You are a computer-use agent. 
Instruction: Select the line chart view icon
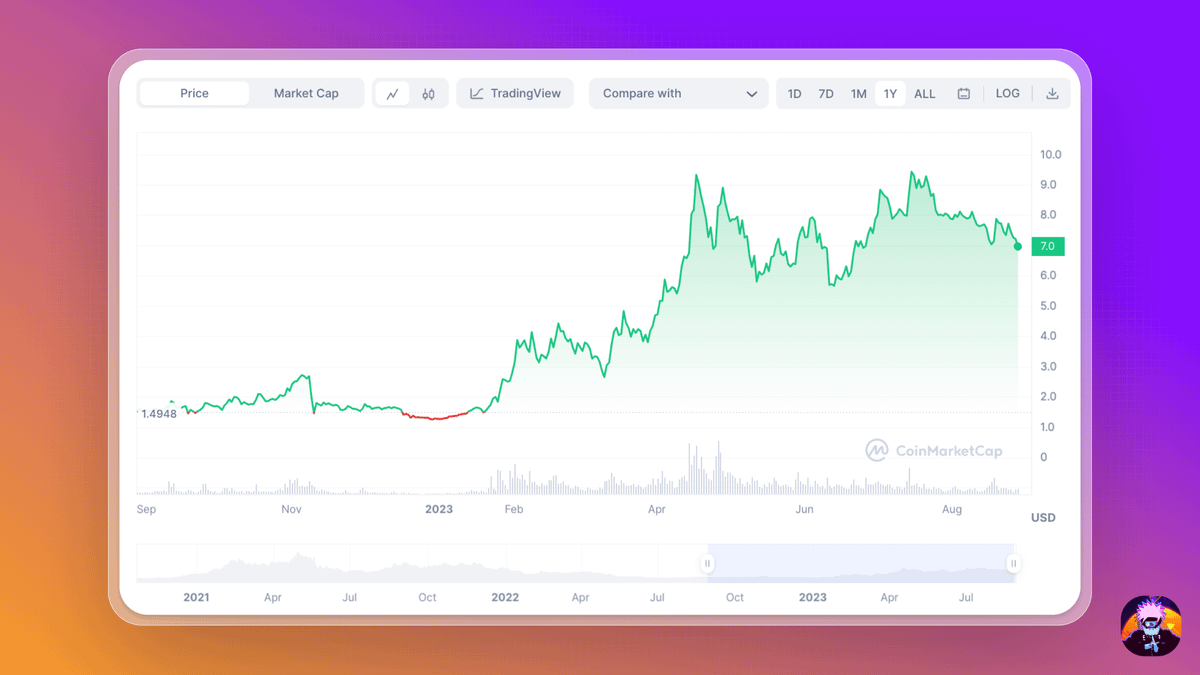click(392, 94)
